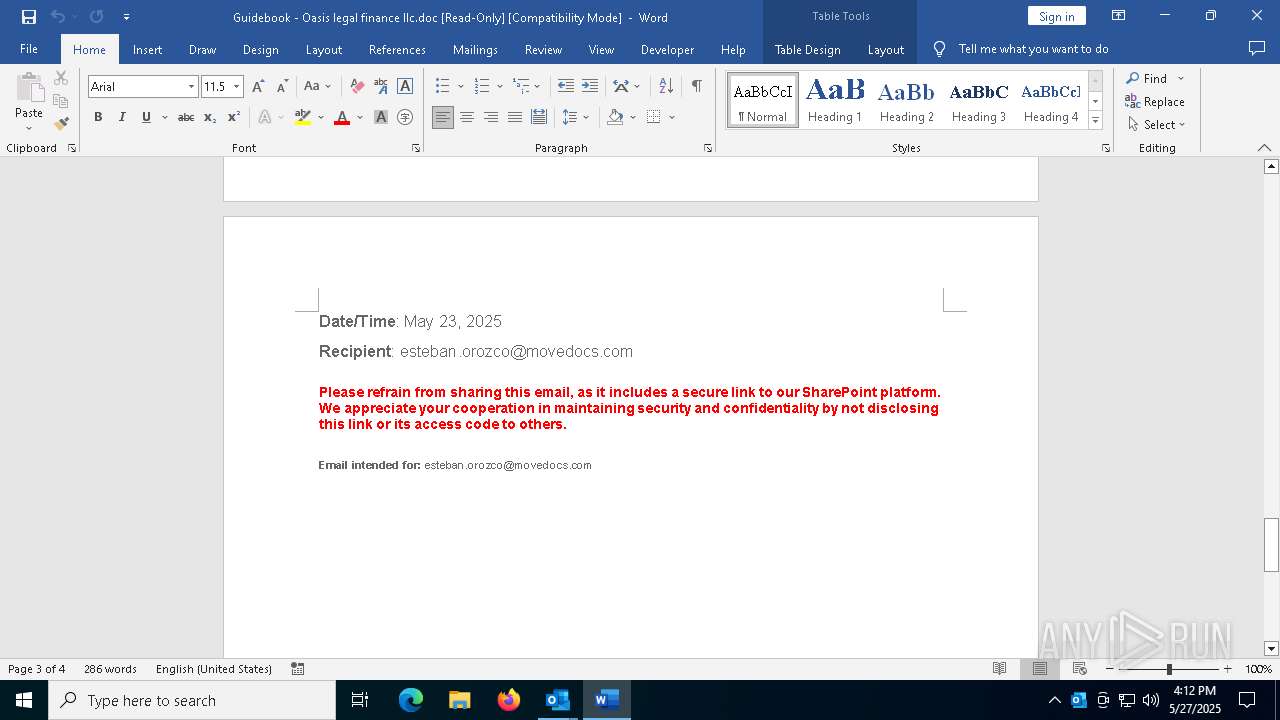Viewport: 1280px width, 720px height.
Task: Click the Cut scissors icon
Action: coord(61,78)
